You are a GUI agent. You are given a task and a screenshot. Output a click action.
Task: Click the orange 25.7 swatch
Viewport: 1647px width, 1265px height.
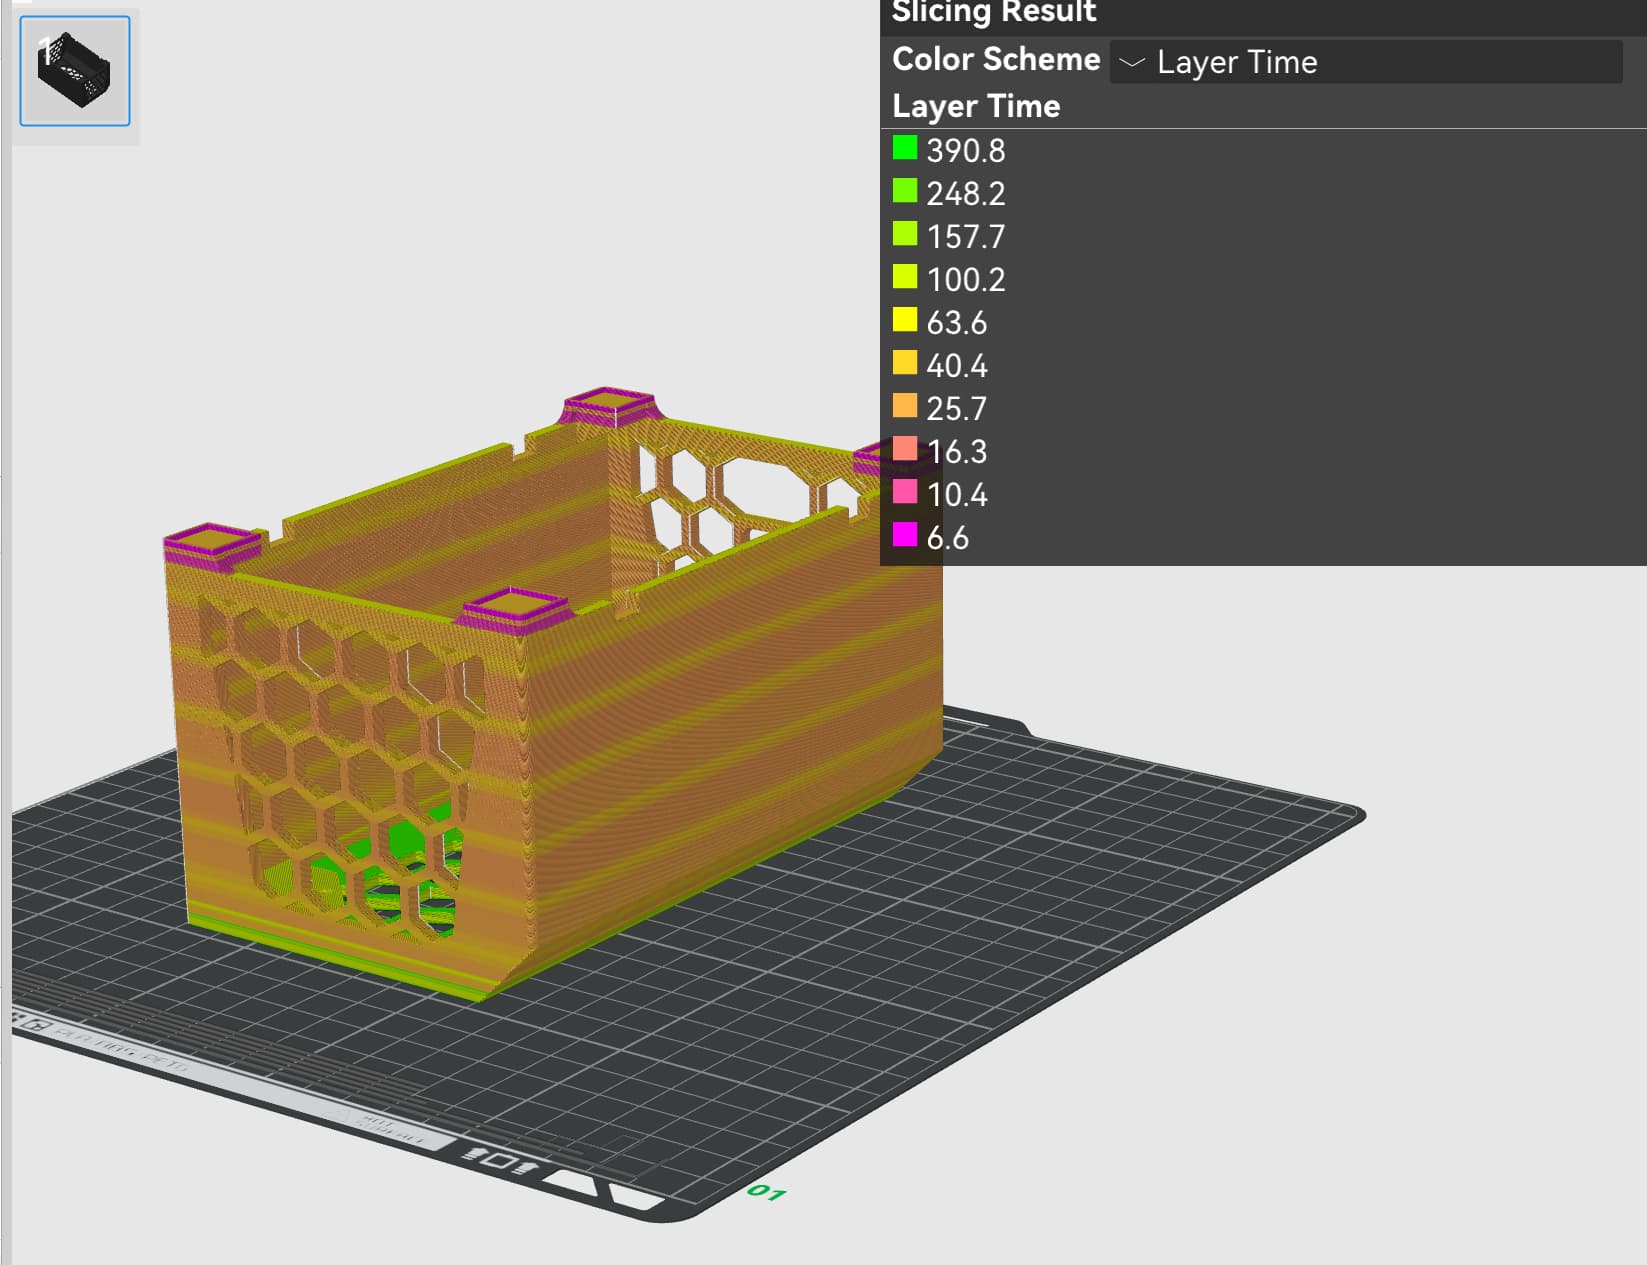(905, 406)
